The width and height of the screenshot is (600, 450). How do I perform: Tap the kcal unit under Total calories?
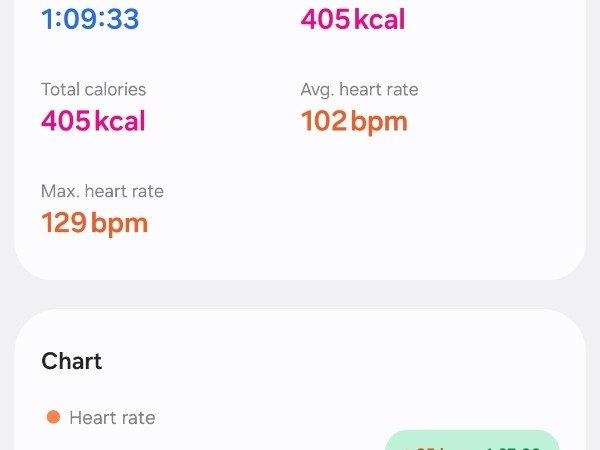pyautogui.click(x=120, y=121)
